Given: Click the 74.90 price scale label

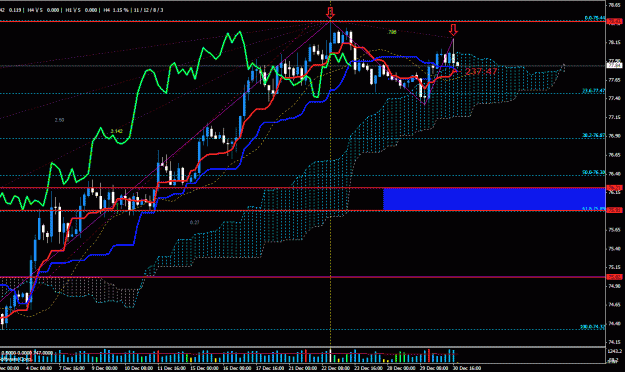Looking at the screenshot, I should 614,286.
